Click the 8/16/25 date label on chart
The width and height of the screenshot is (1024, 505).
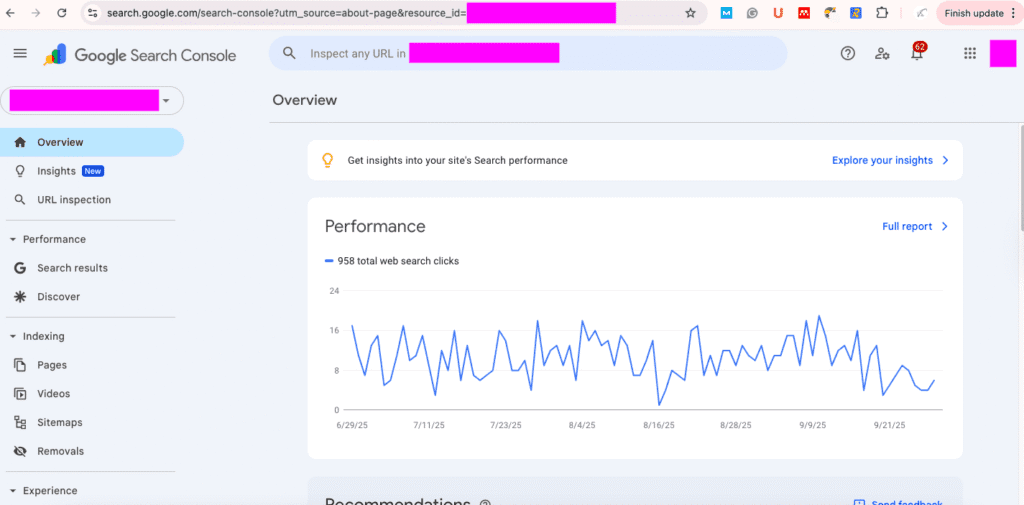(x=658, y=425)
